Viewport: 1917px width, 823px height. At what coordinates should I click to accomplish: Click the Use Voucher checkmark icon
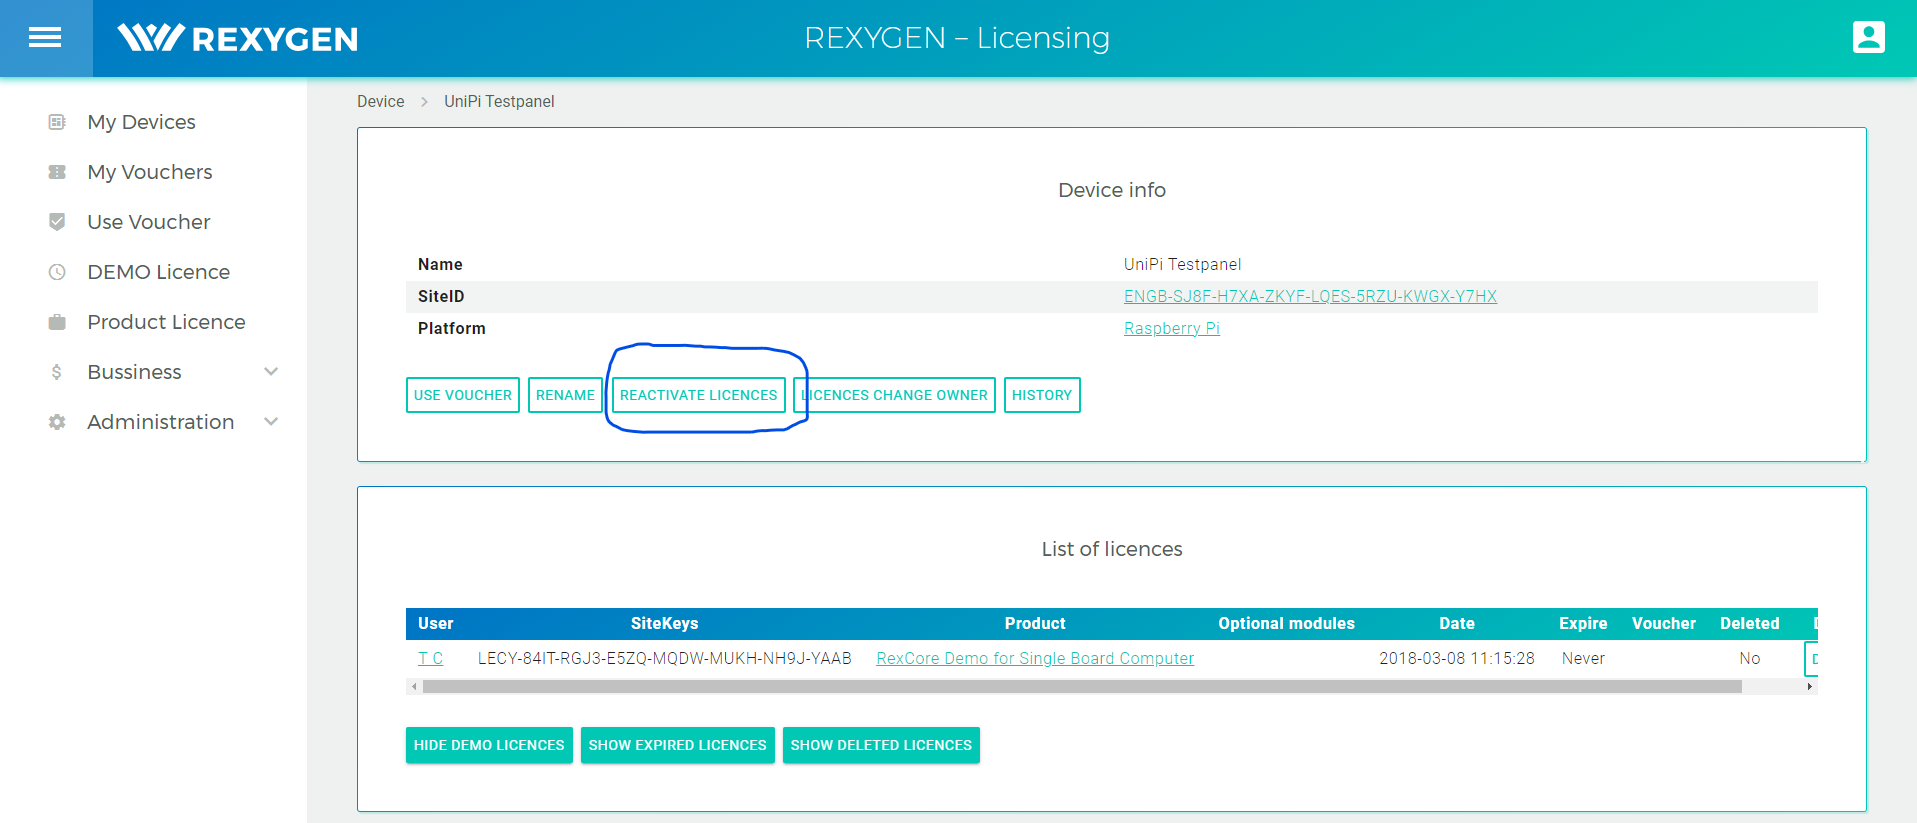pyautogui.click(x=57, y=222)
